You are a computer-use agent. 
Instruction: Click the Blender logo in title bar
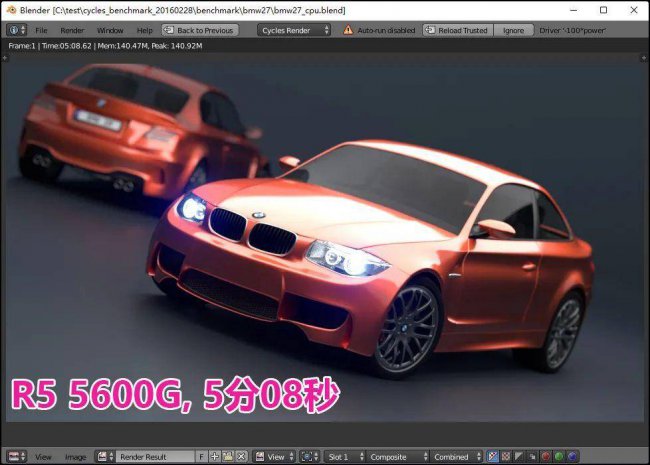click(x=11, y=10)
